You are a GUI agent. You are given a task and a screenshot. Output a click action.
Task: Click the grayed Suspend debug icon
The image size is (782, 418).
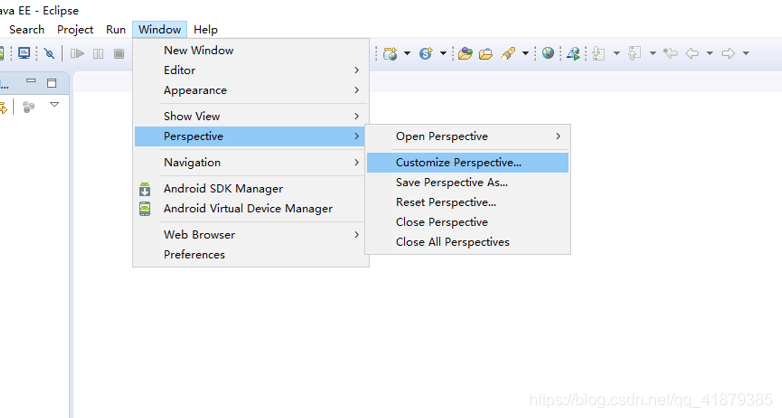tap(98, 53)
